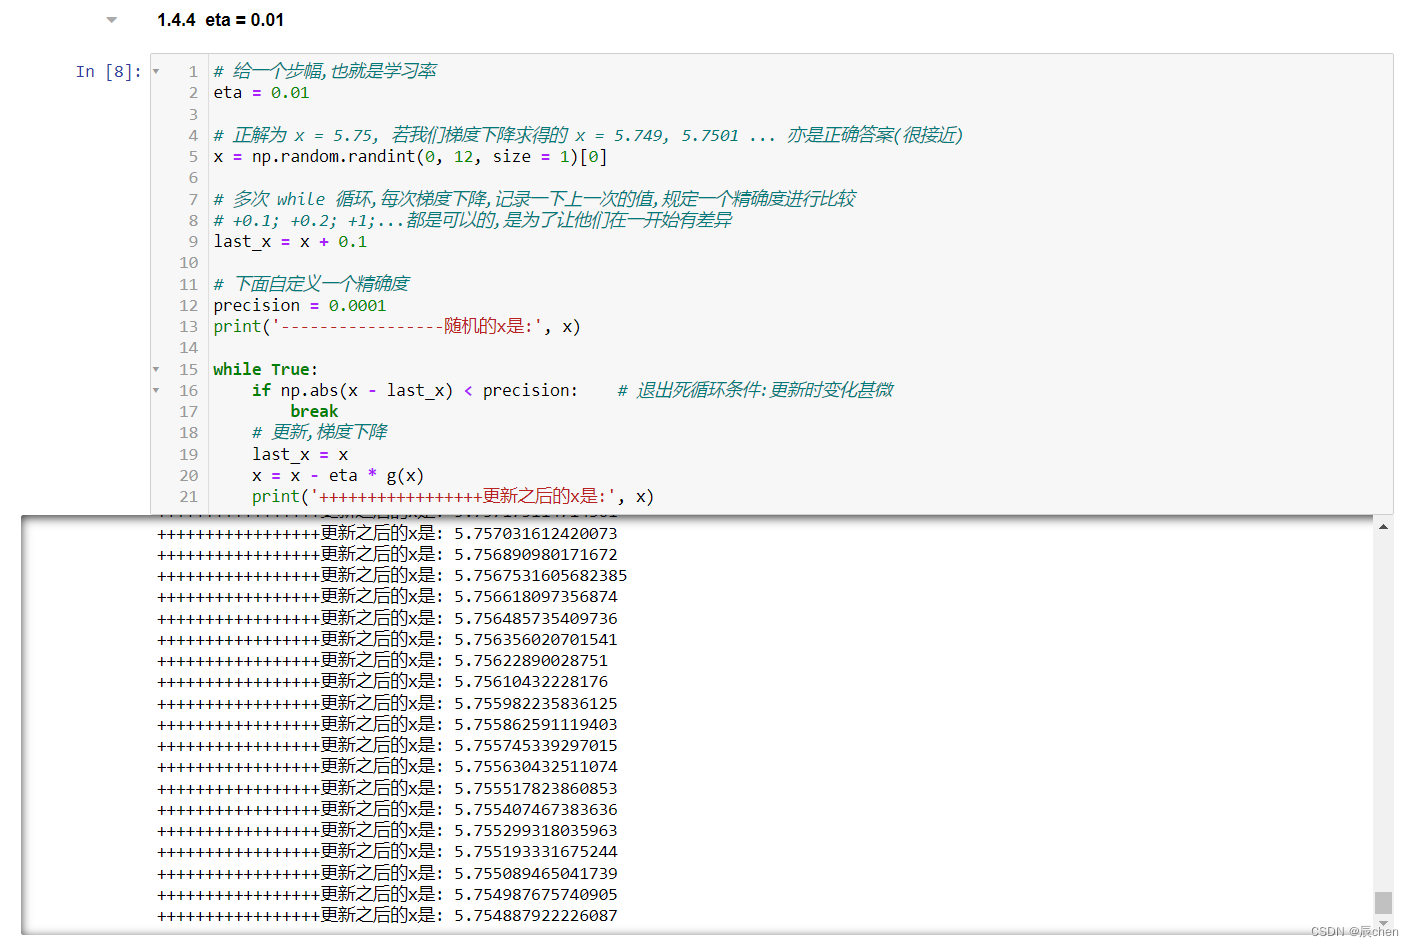This screenshot has width=1414, height=947.
Task: Collapse cell fold arrow beside In [8]
Action: 156,72
